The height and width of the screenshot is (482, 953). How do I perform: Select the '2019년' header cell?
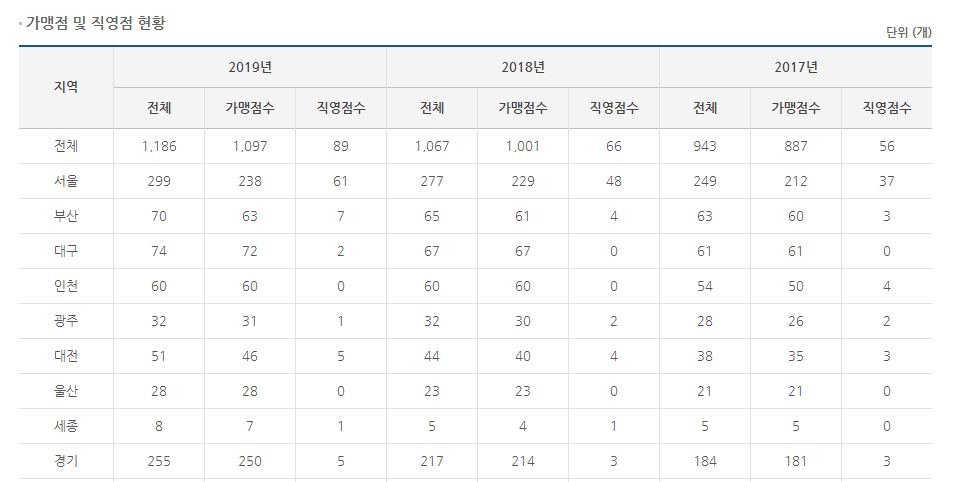click(250, 67)
